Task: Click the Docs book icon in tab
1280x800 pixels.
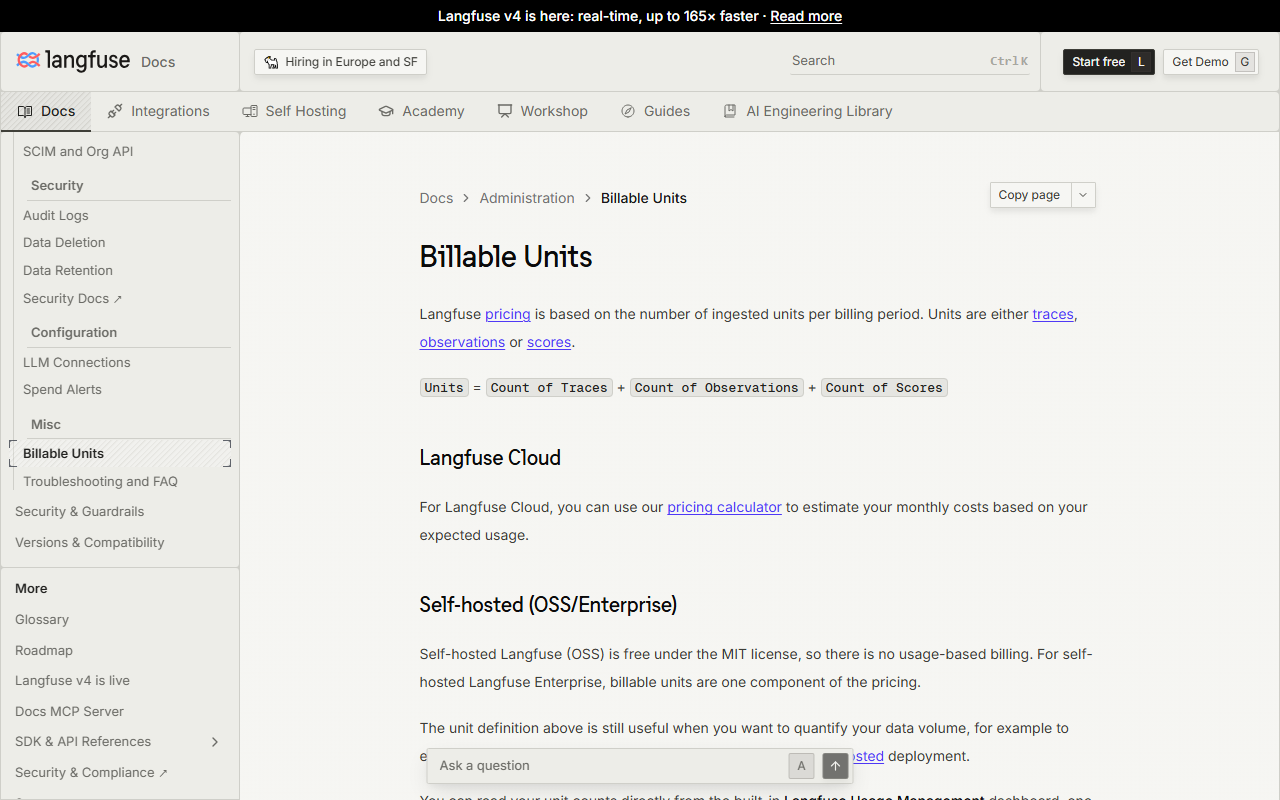Action: (25, 111)
